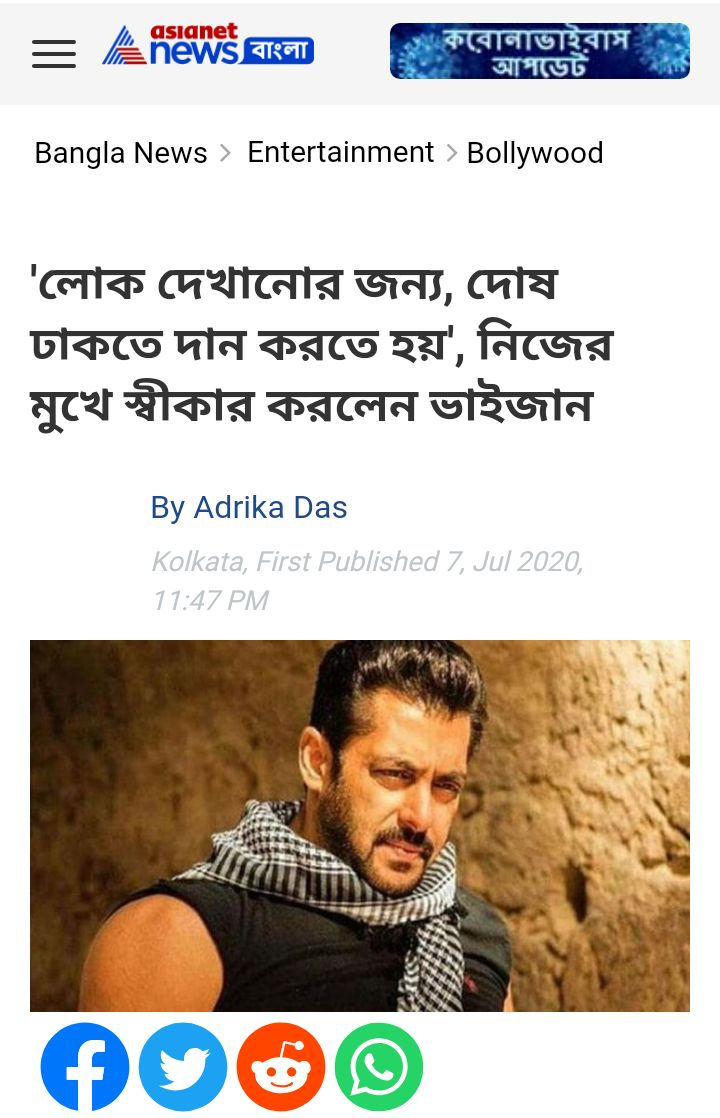Open the Salman Khan article photo
The width and height of the screenshot is (720, 1118).
pyautogui.click(x=360, y=826)
